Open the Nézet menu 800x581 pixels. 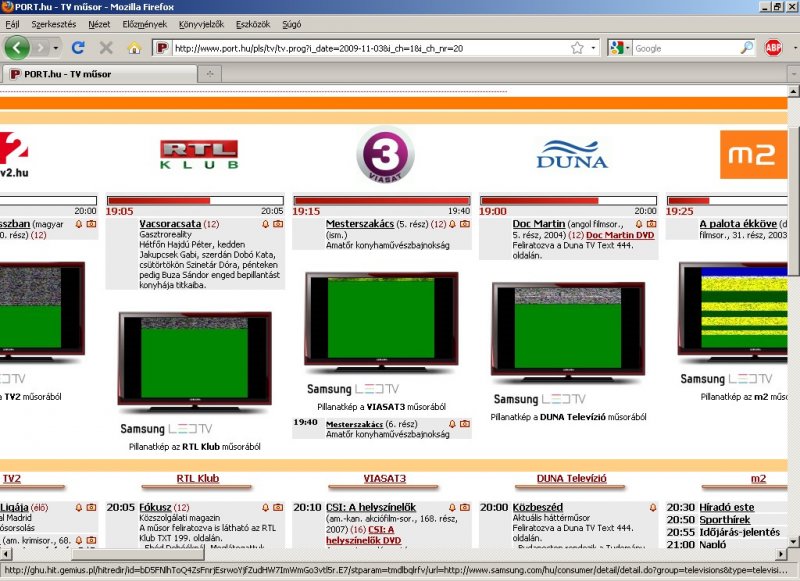coord(99,24)
